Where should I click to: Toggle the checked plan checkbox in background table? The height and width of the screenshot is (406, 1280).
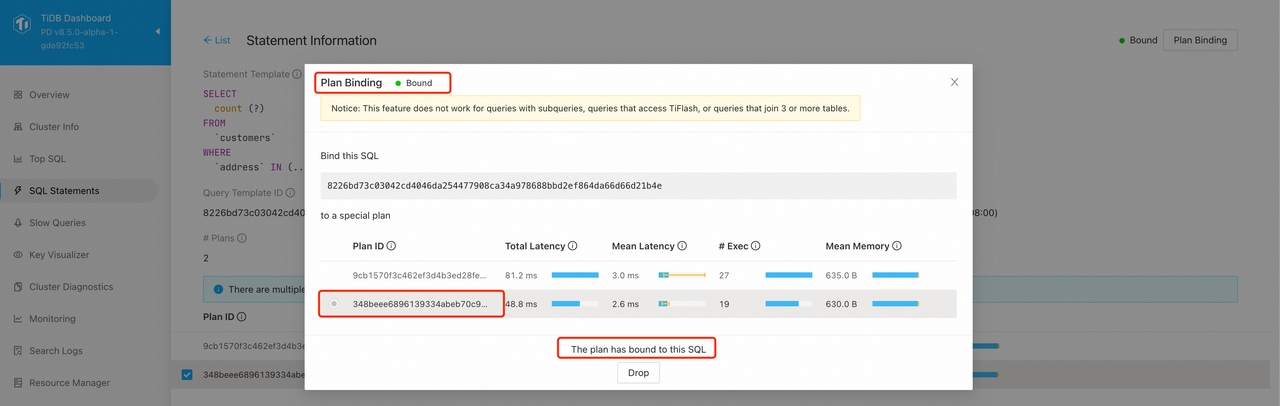(187, 375)
